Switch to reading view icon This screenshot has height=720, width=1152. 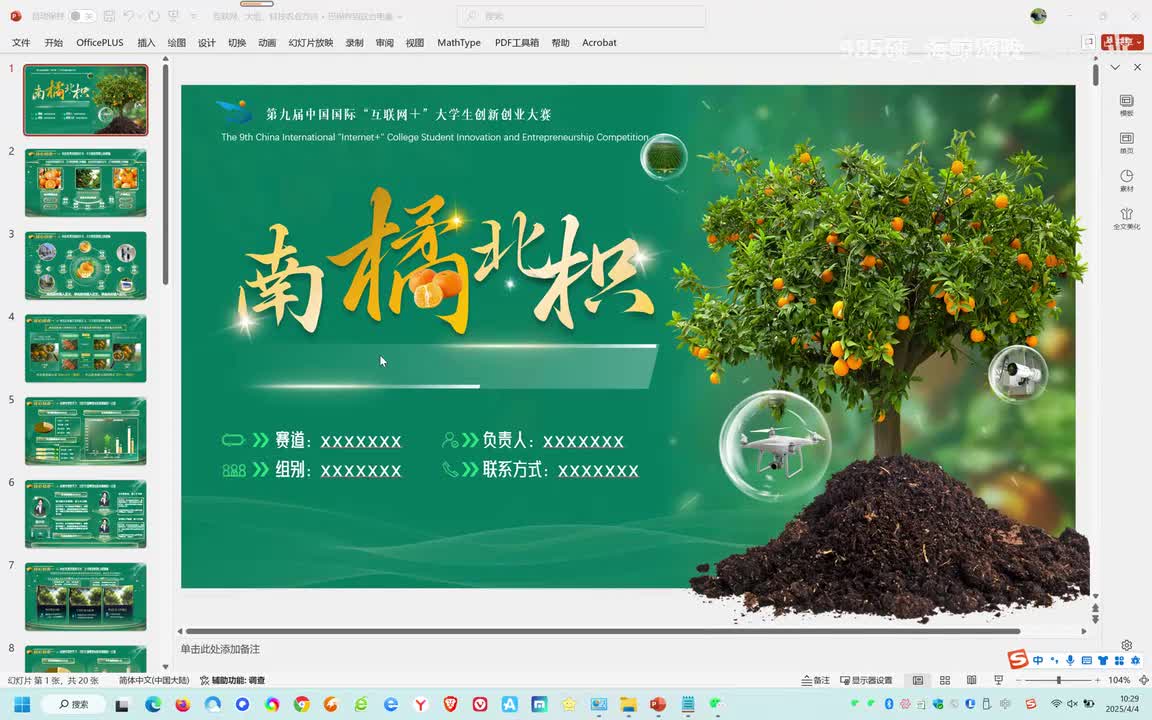[x=971, y=680]
